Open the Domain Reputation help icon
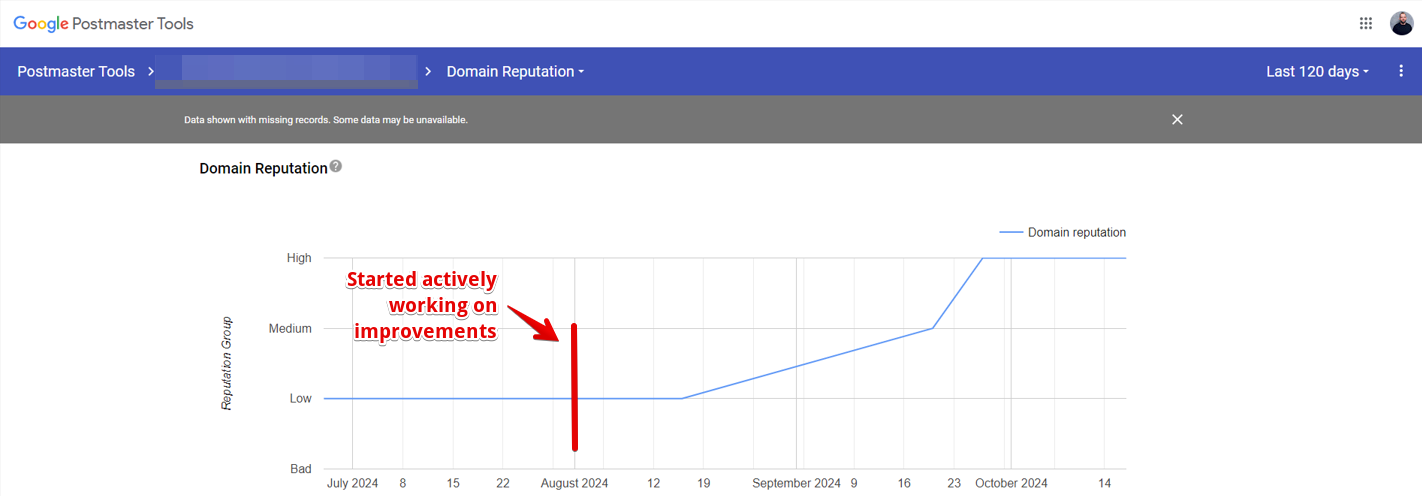Image resolution: width=1422 pixels, height=496 pixels. [336, 167]
